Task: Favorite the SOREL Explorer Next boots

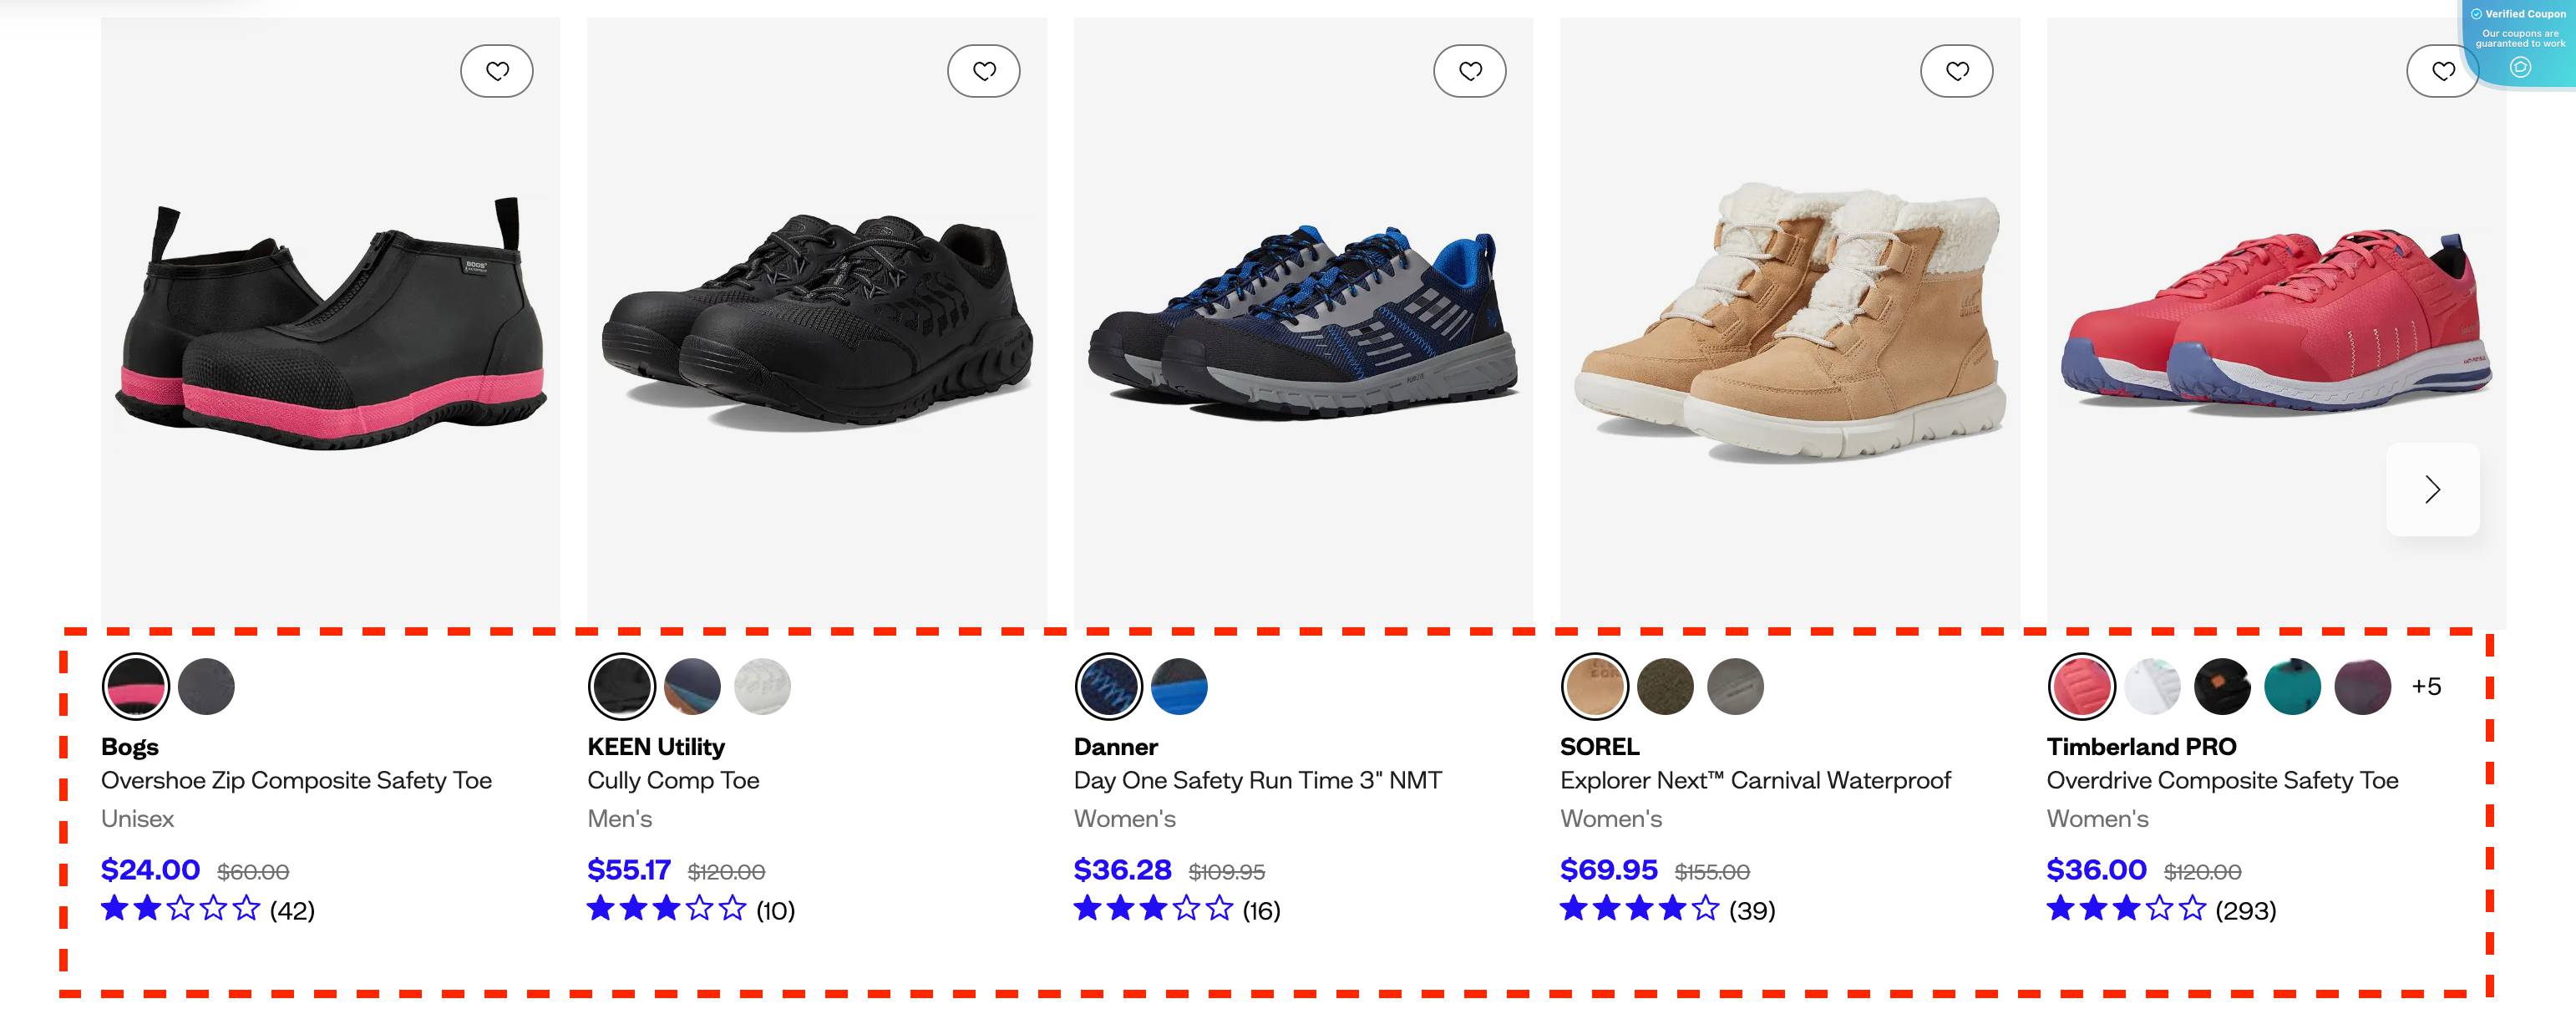Action: coord(1957,70)
